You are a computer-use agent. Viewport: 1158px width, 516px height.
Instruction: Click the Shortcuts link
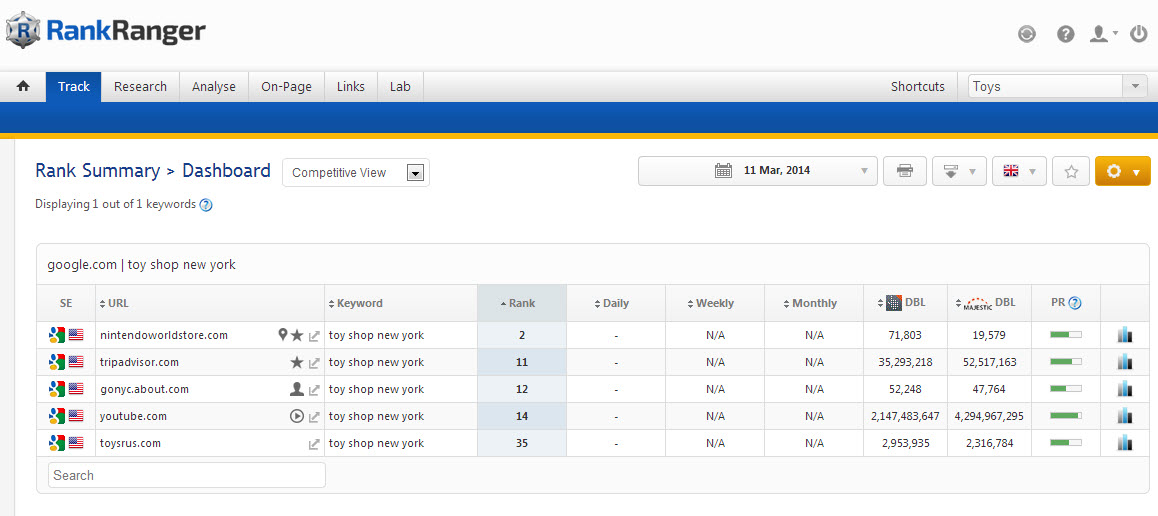pyautogui.click(x=917, y=87)
